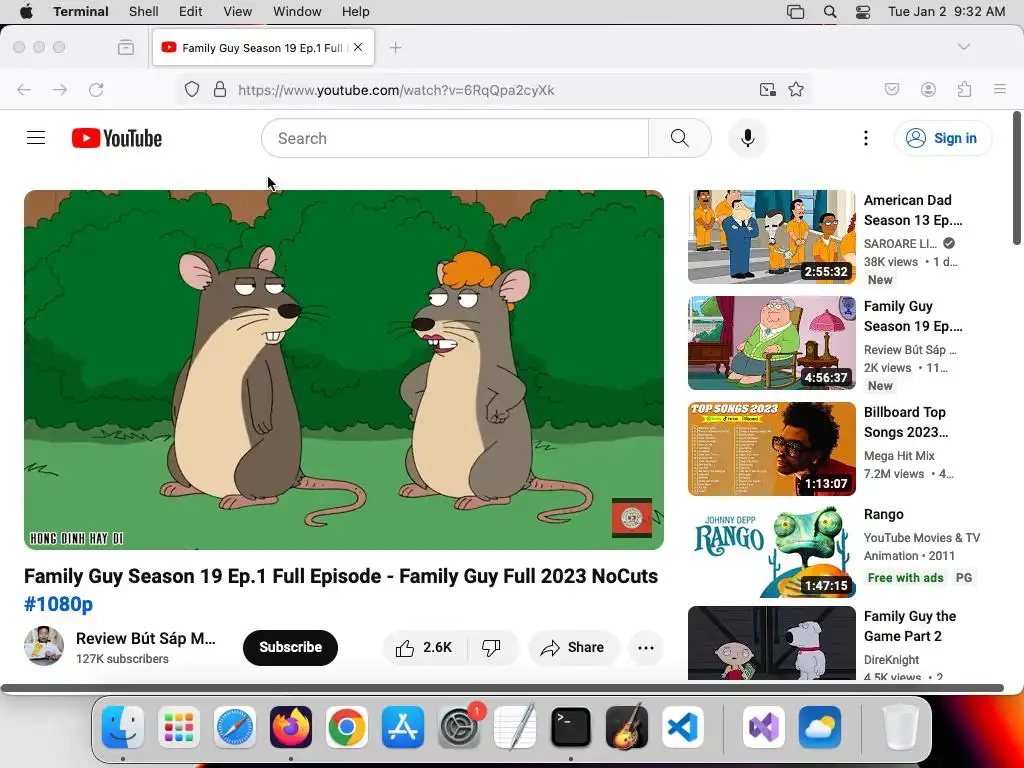Open Firefox extensions puzzle icon

point(965,89)
